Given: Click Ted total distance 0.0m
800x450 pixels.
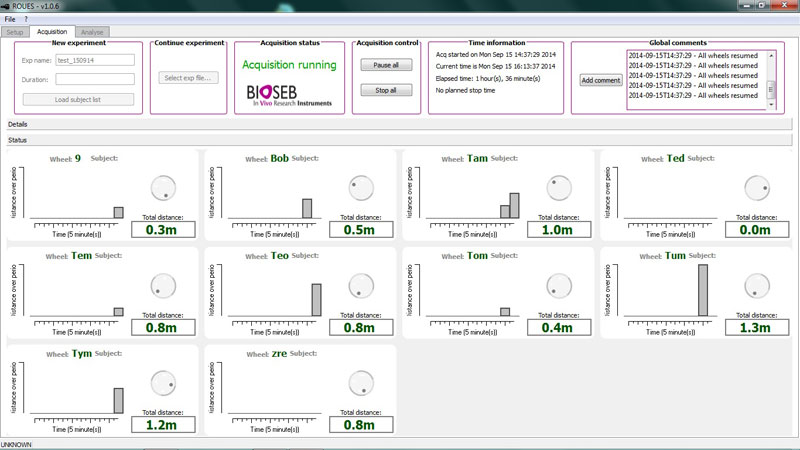Looking at the screenshot, I should (757, 230).
